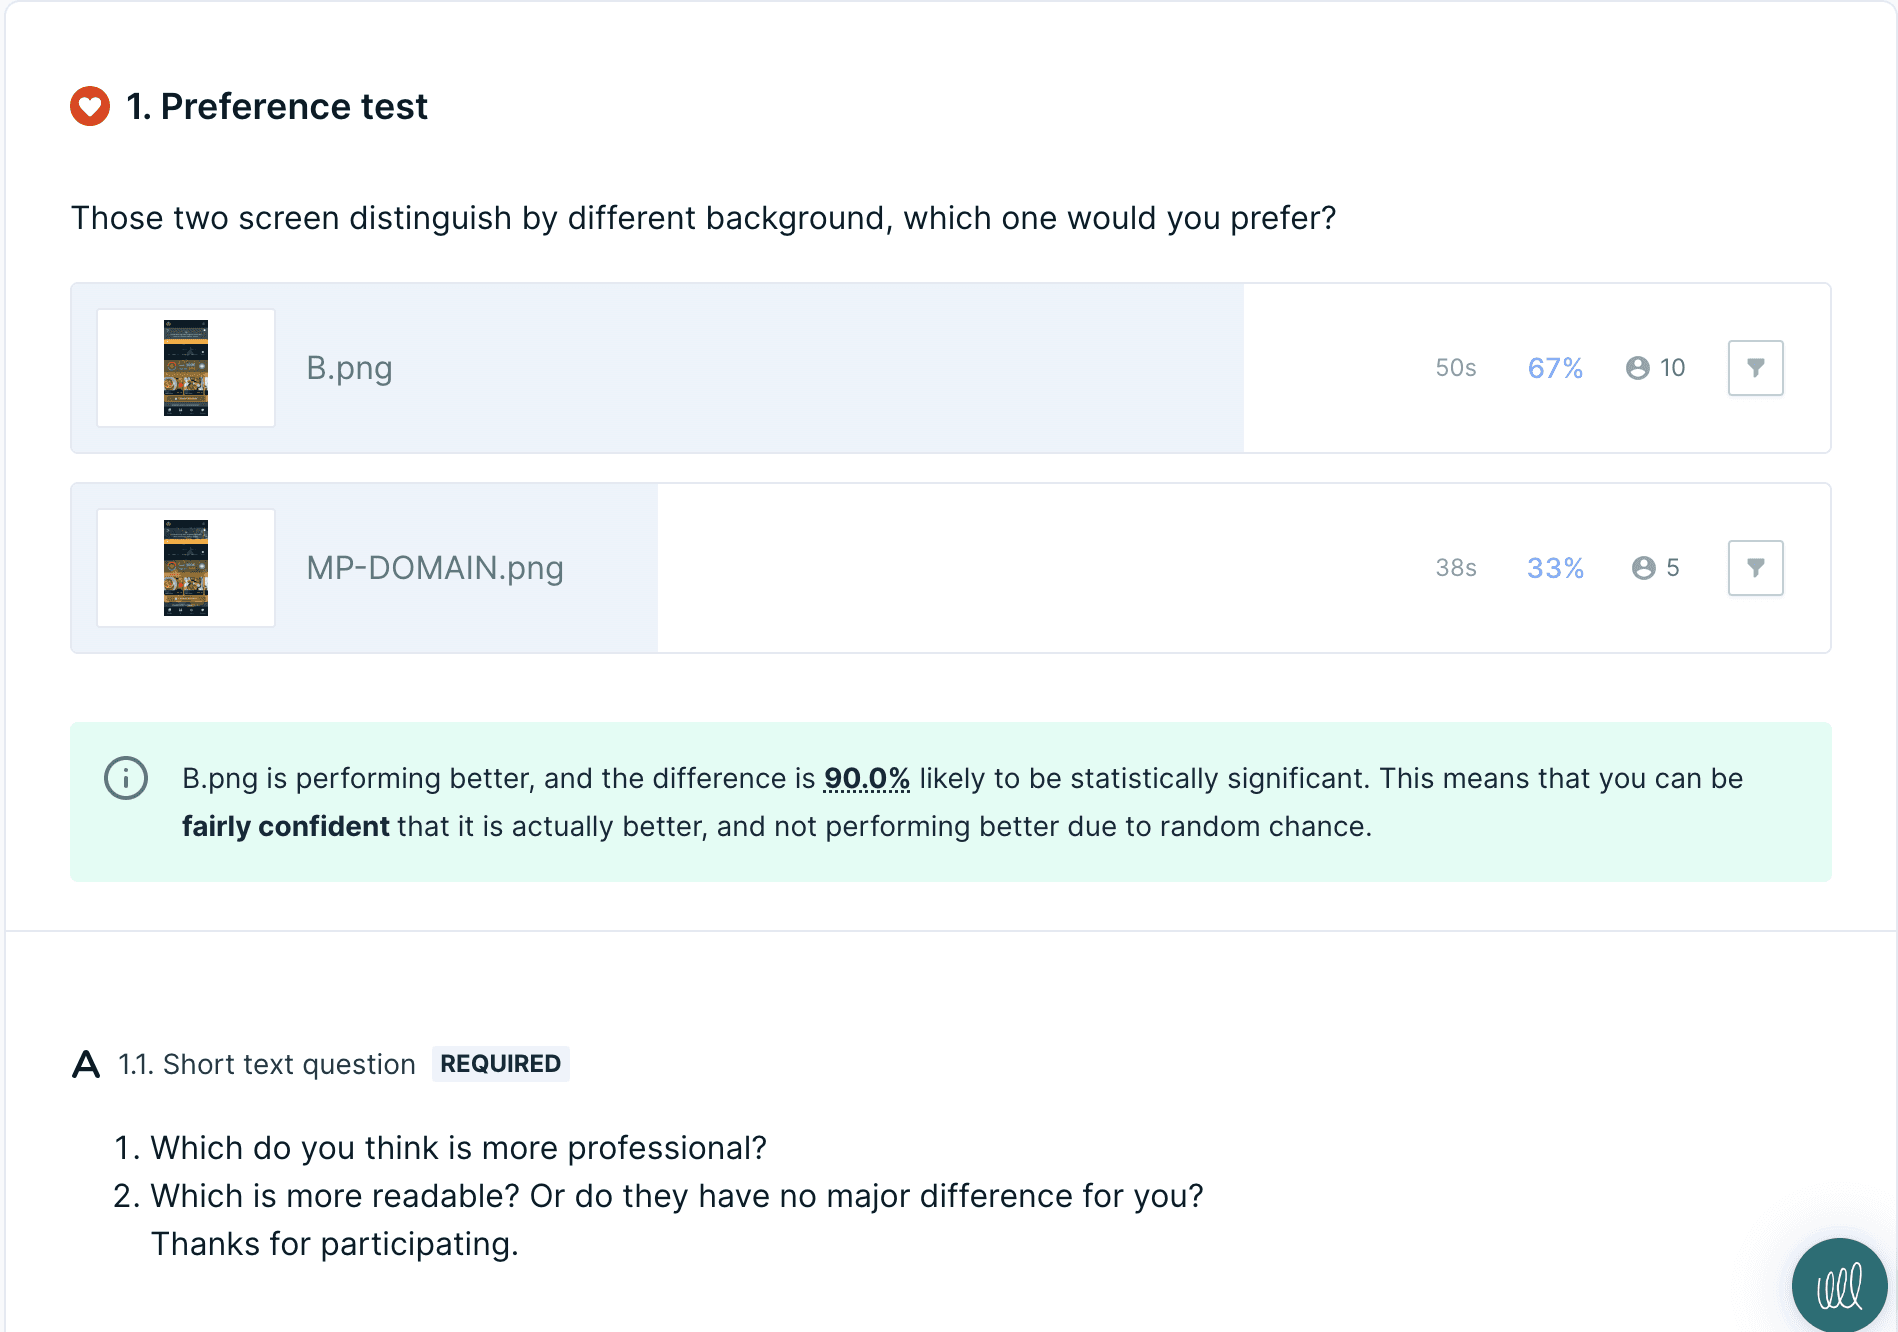Filter results by MP-DOMAIN.png responses

coord(1755,568)
